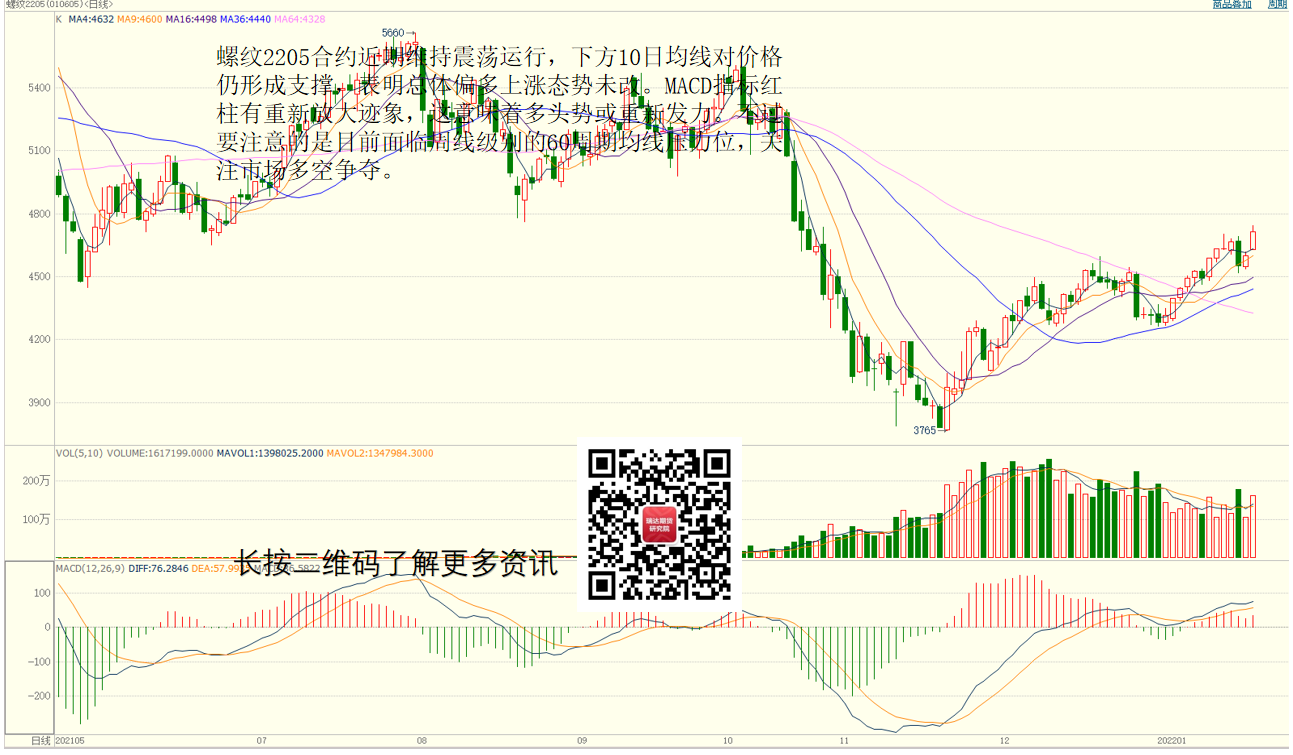The width and height of the screenshot is (1293, 755).
Task: Click the DIFF:76.2846 value label
Action: [159, 569]
